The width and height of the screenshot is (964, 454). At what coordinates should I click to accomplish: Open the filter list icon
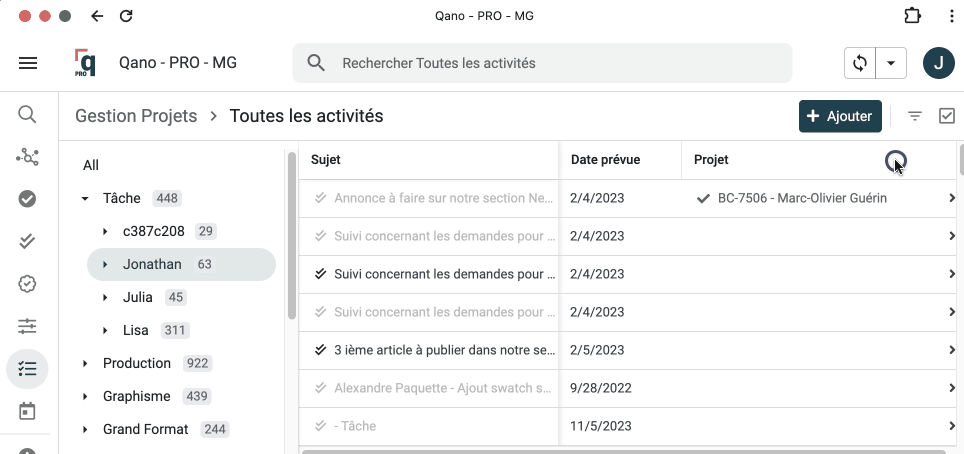tap(914, 116)
